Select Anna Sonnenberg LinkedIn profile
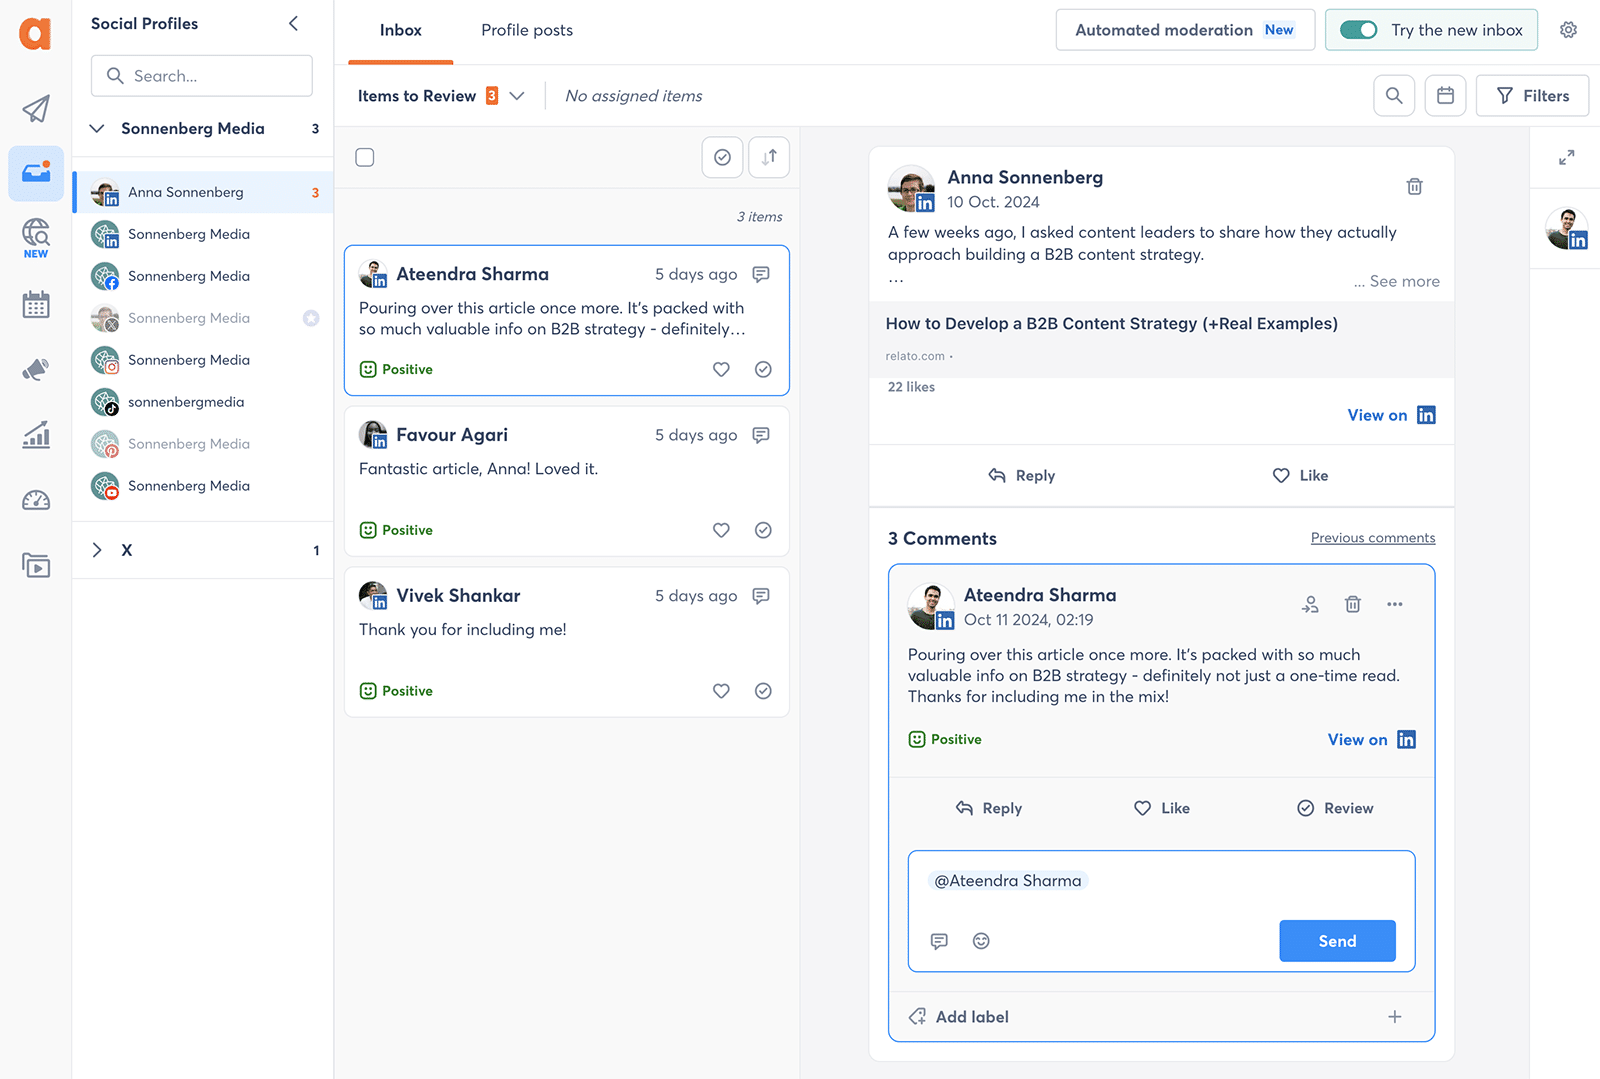 (x=203, y=192)
